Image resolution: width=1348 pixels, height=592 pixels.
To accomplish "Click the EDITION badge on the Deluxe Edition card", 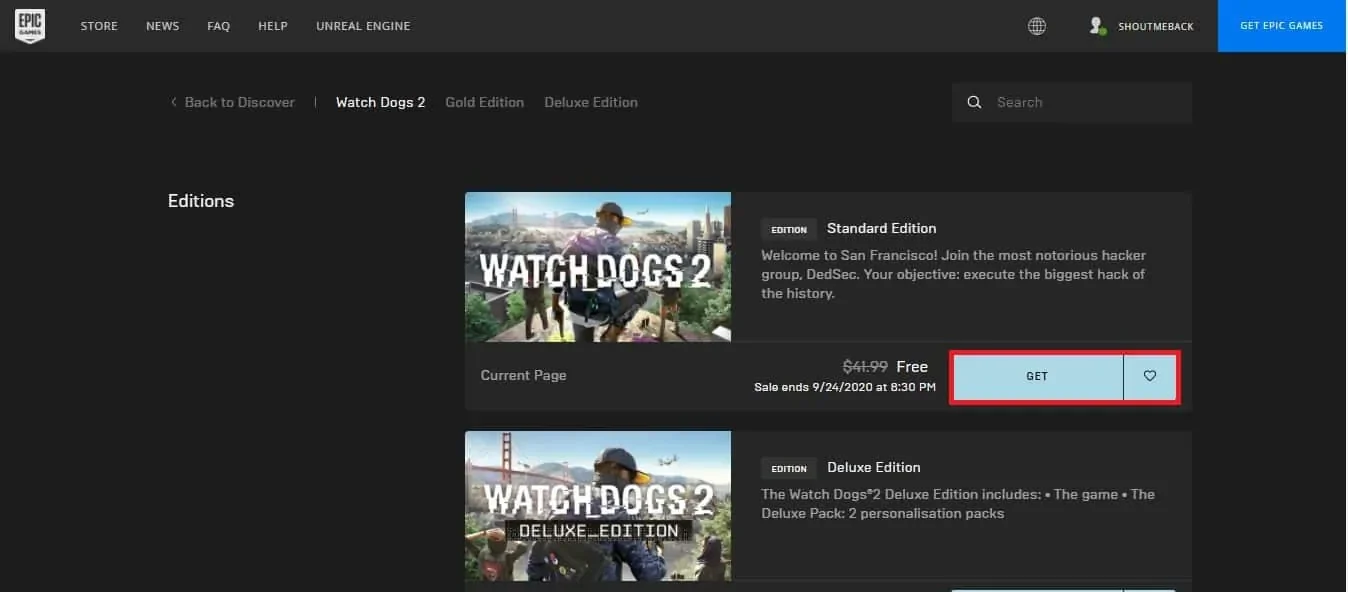I will point(789,468).
